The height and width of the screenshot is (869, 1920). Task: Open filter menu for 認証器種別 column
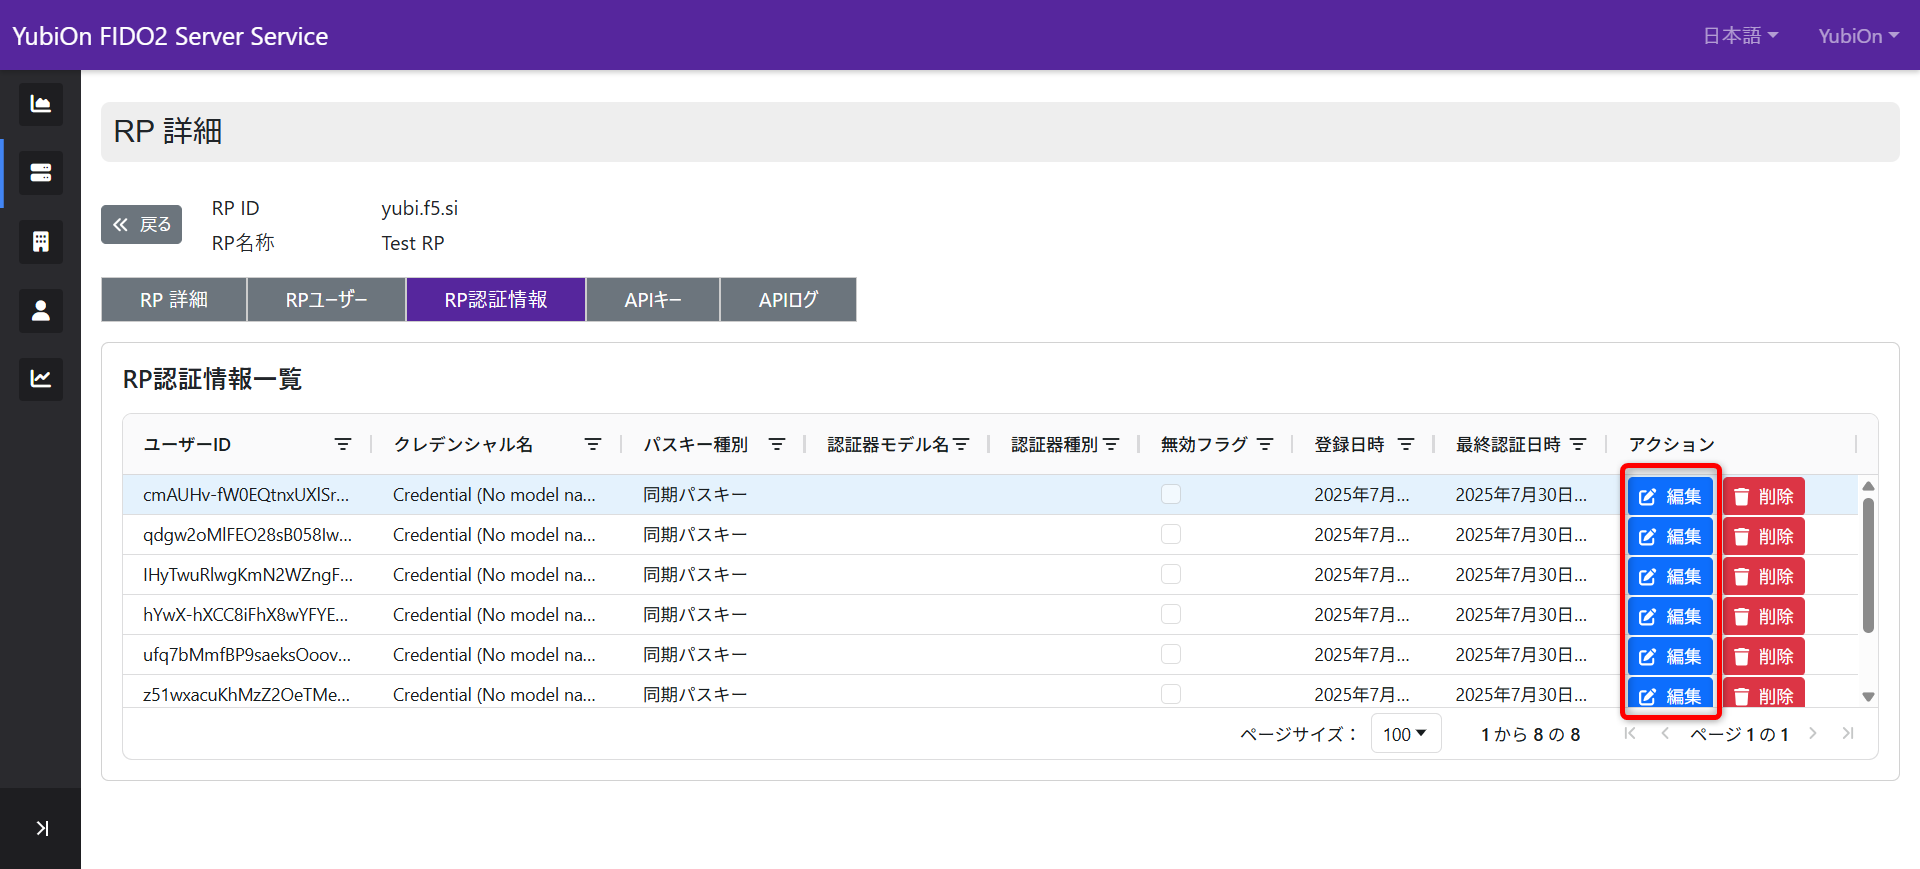point(1111,444)
